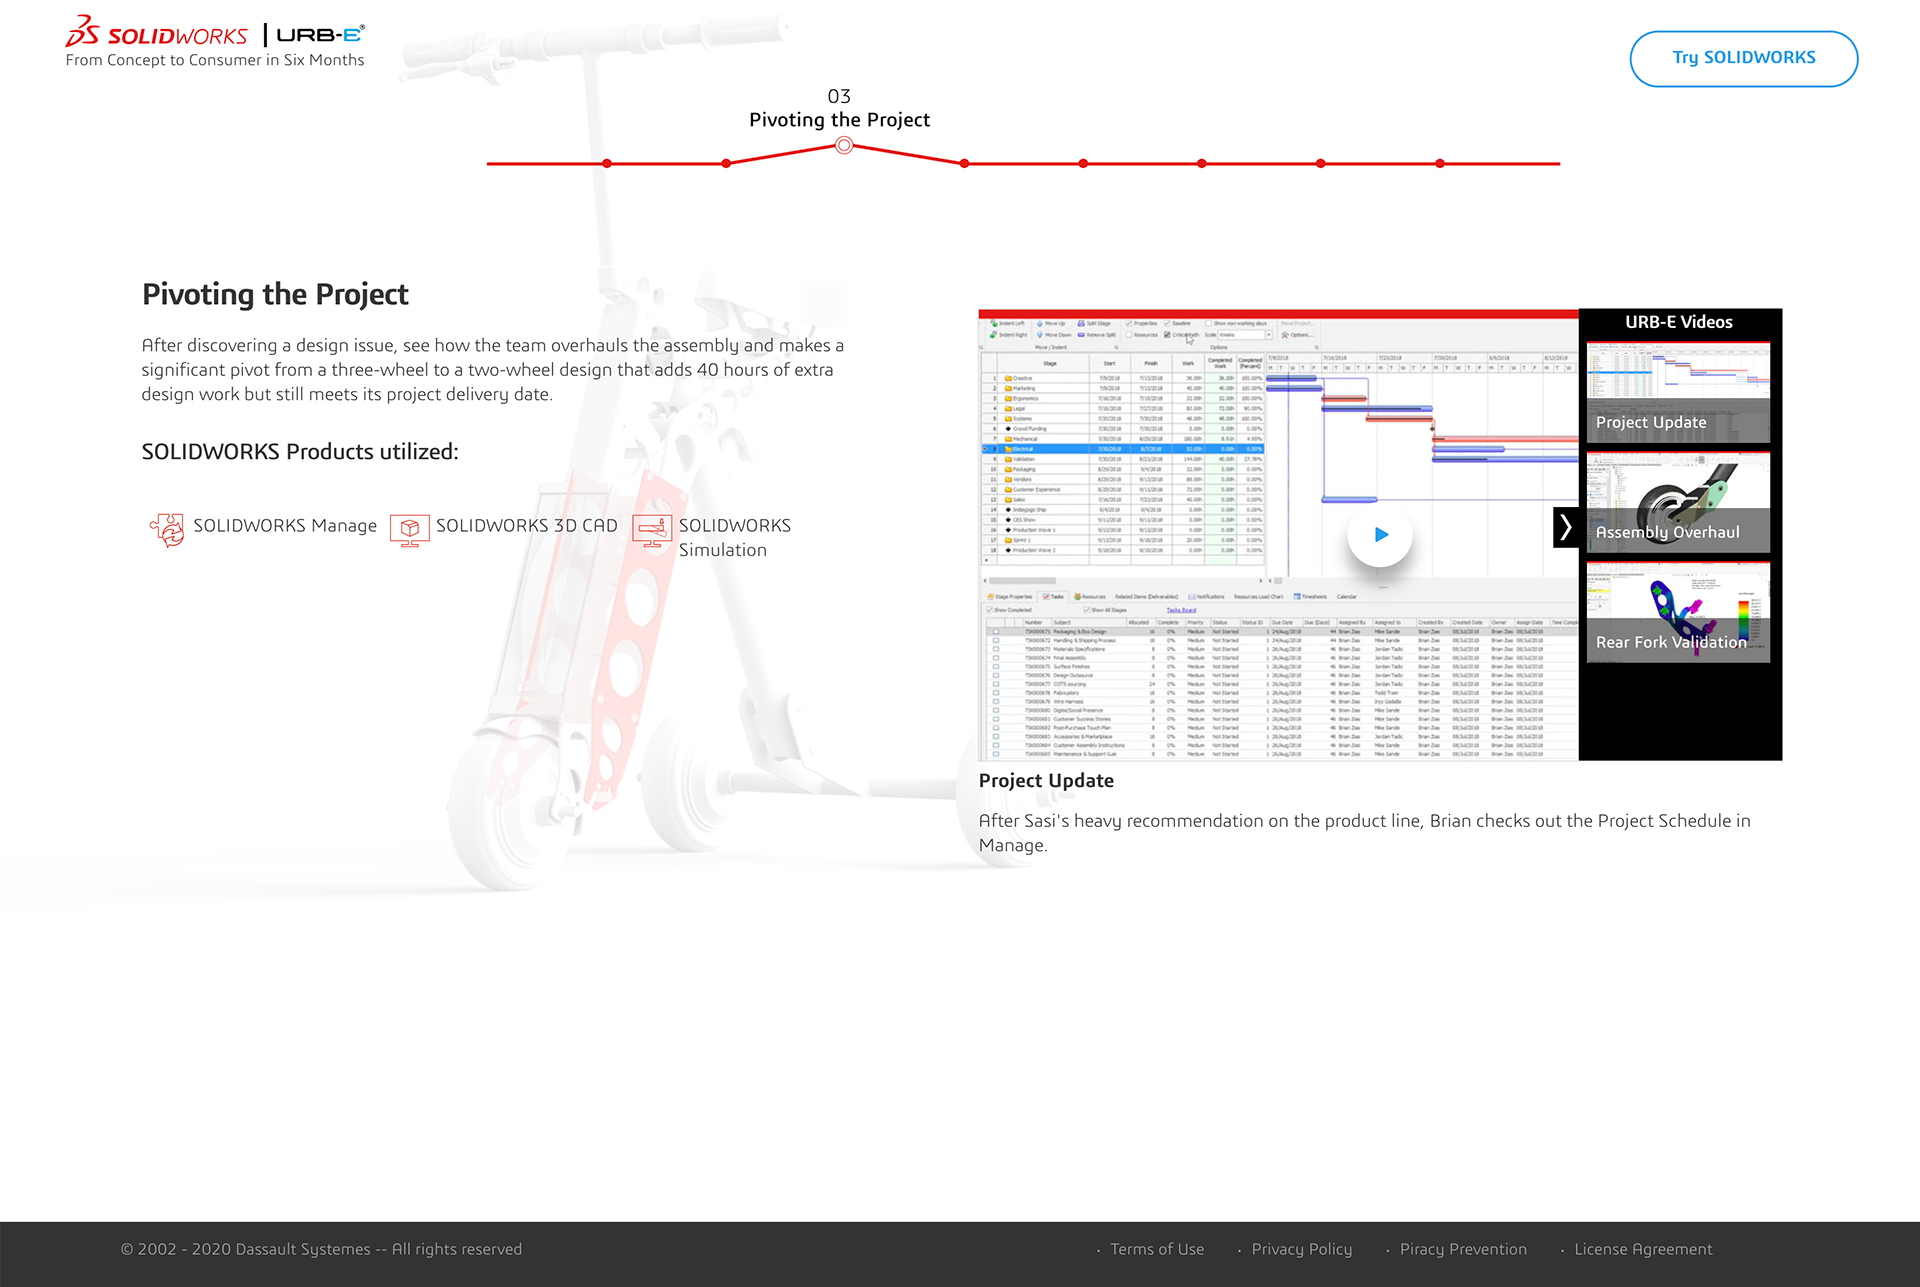
Task: Select the fifth timeline dot
Action: tap(1083, 163)
